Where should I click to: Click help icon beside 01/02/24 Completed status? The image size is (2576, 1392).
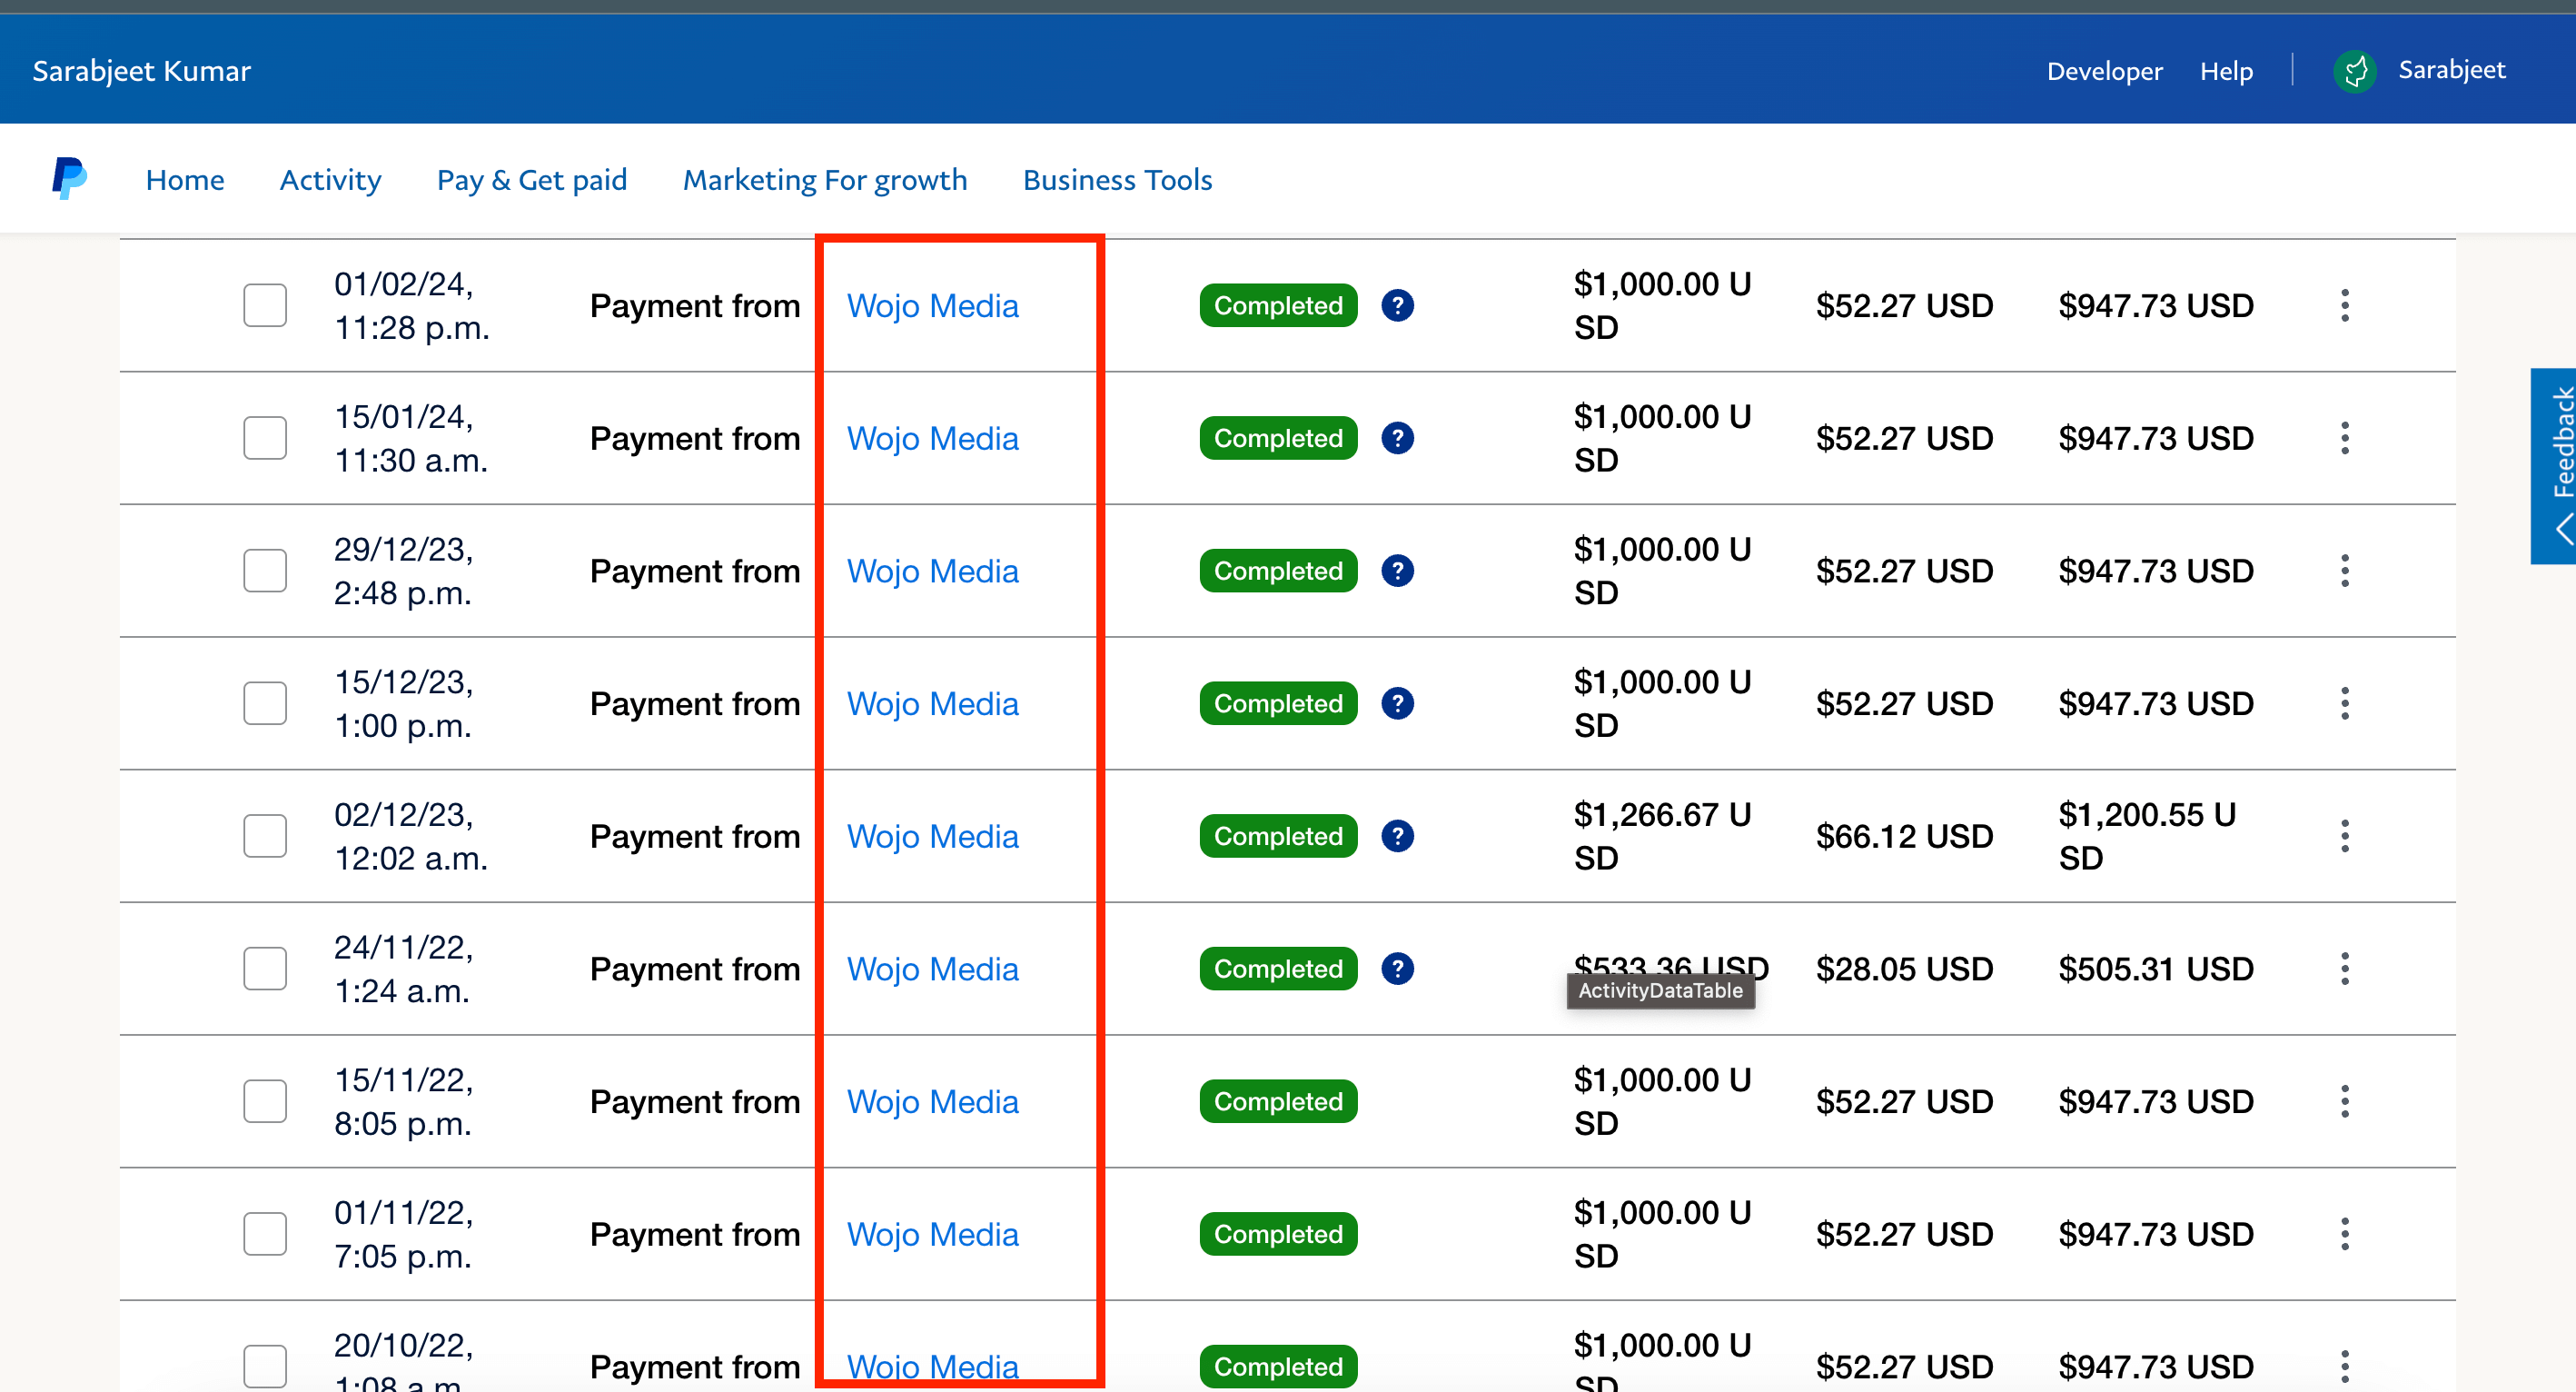(1397, 306)
